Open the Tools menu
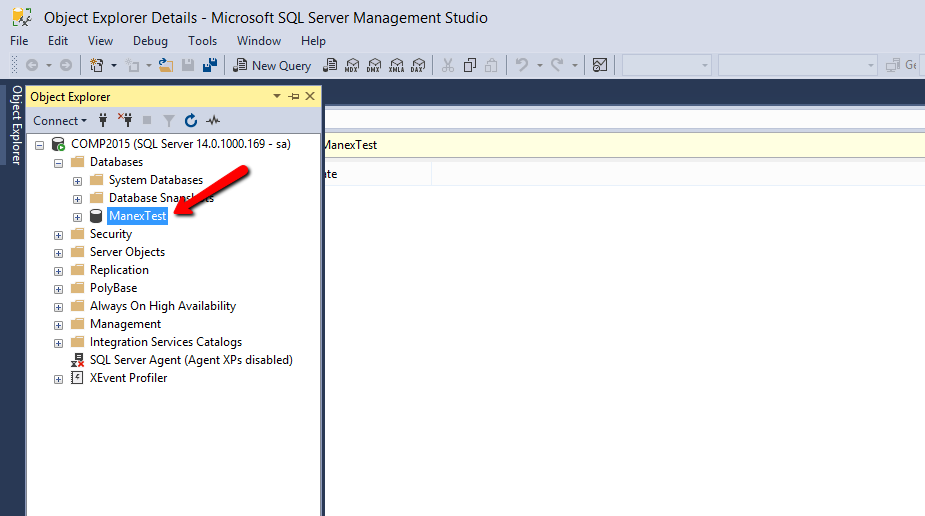 point(202,41)
